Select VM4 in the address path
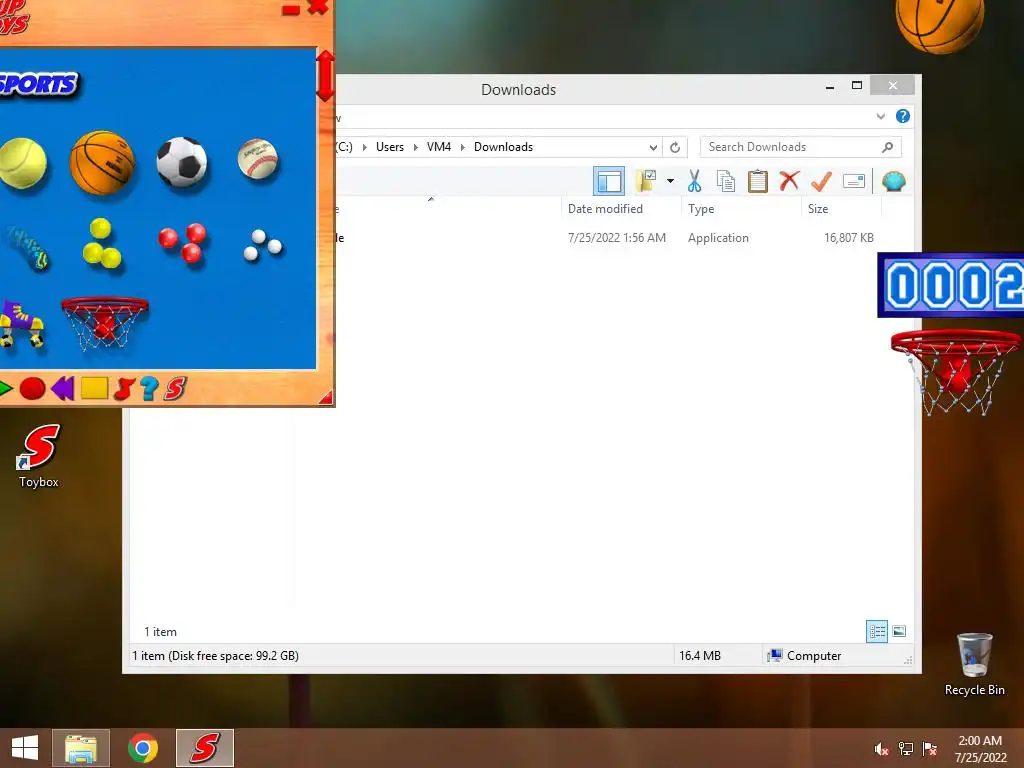1024x768 pixels. click(x=439, y=147)
